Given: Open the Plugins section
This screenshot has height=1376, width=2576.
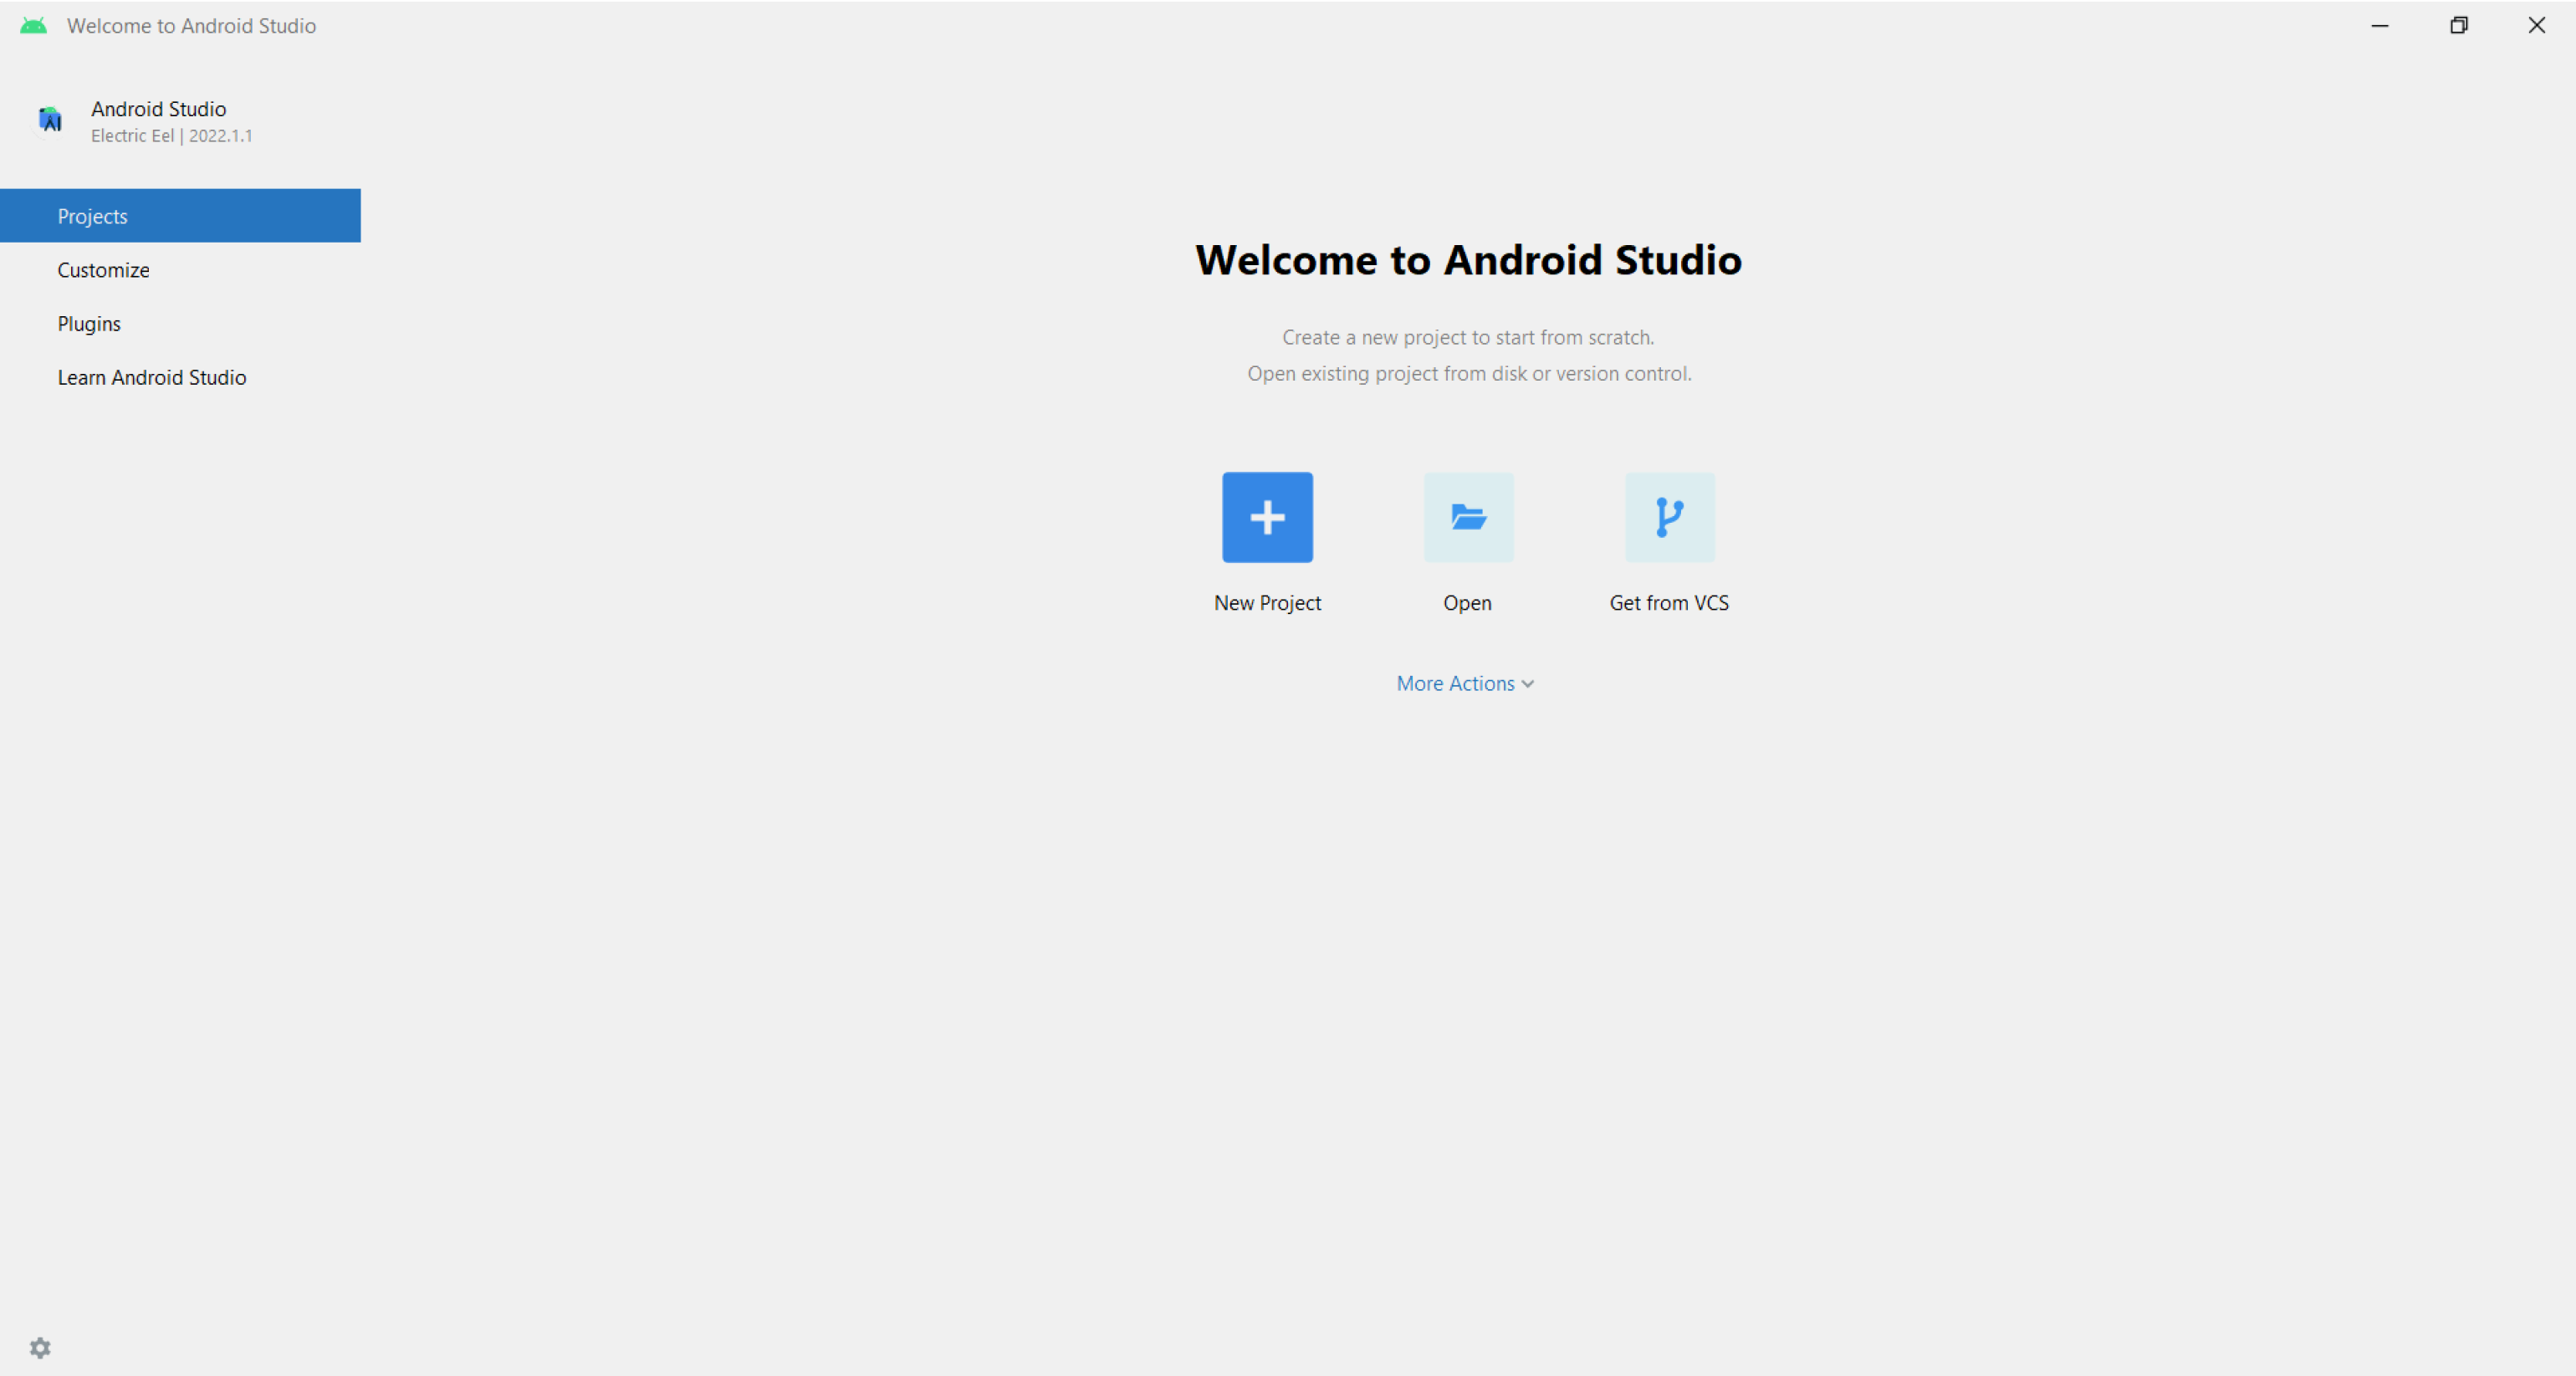Looking at the screenshot, I should [x=89, y=324].
